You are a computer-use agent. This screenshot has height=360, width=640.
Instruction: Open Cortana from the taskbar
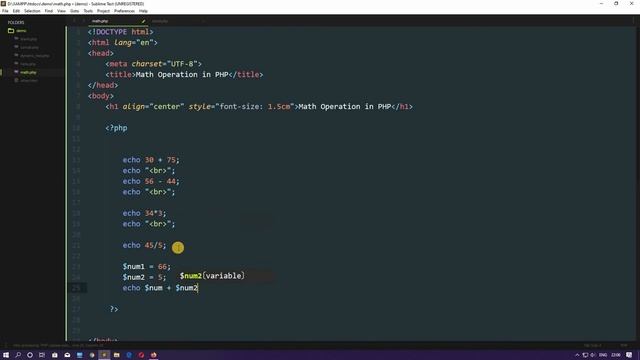(30, 355)
